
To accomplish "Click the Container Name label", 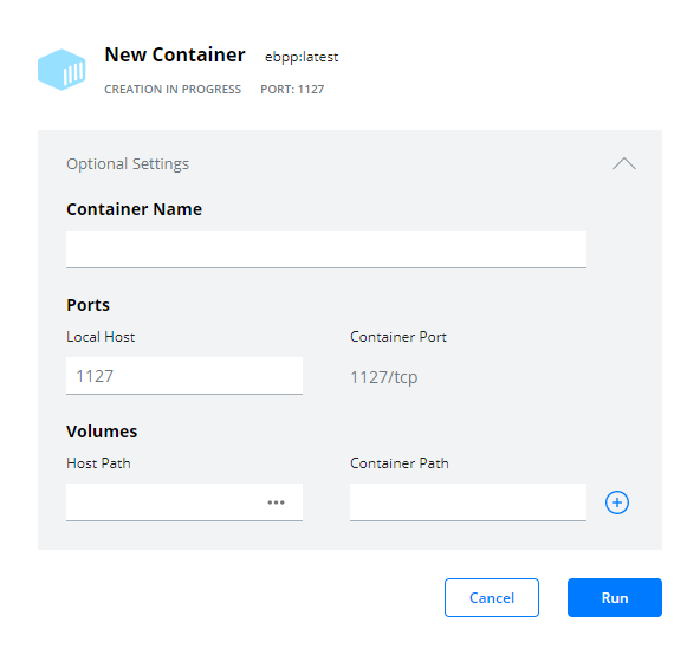I will [x=133, y=209].
